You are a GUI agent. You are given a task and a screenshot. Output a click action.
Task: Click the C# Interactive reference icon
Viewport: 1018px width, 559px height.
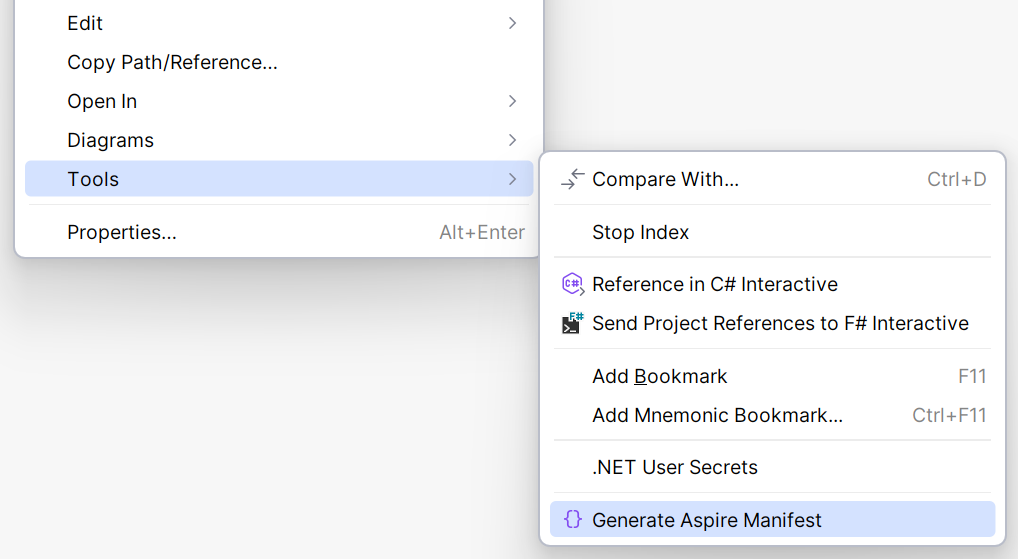[x=572, y=284]
